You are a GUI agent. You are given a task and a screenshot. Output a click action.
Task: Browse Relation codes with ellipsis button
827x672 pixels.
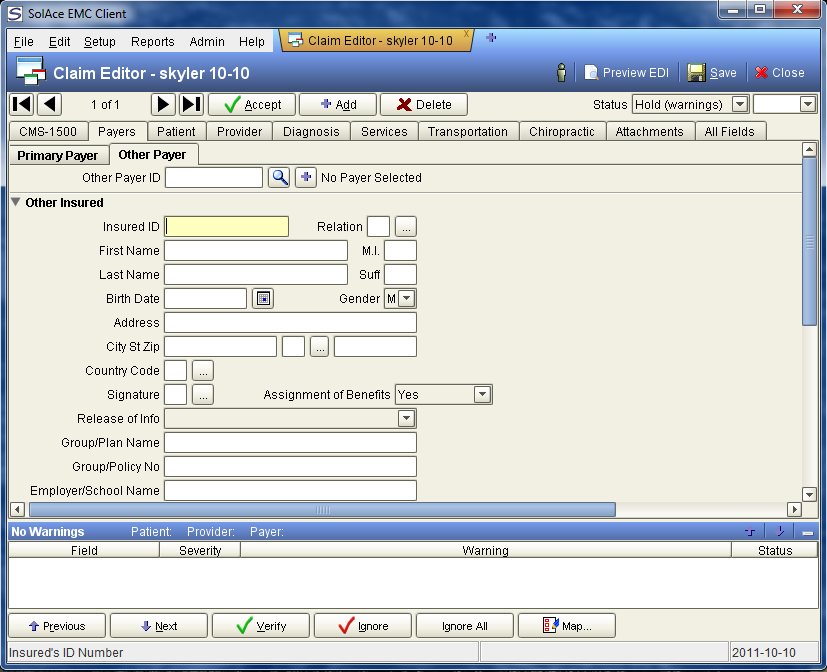pyautogui.click(x=406, y=227)
